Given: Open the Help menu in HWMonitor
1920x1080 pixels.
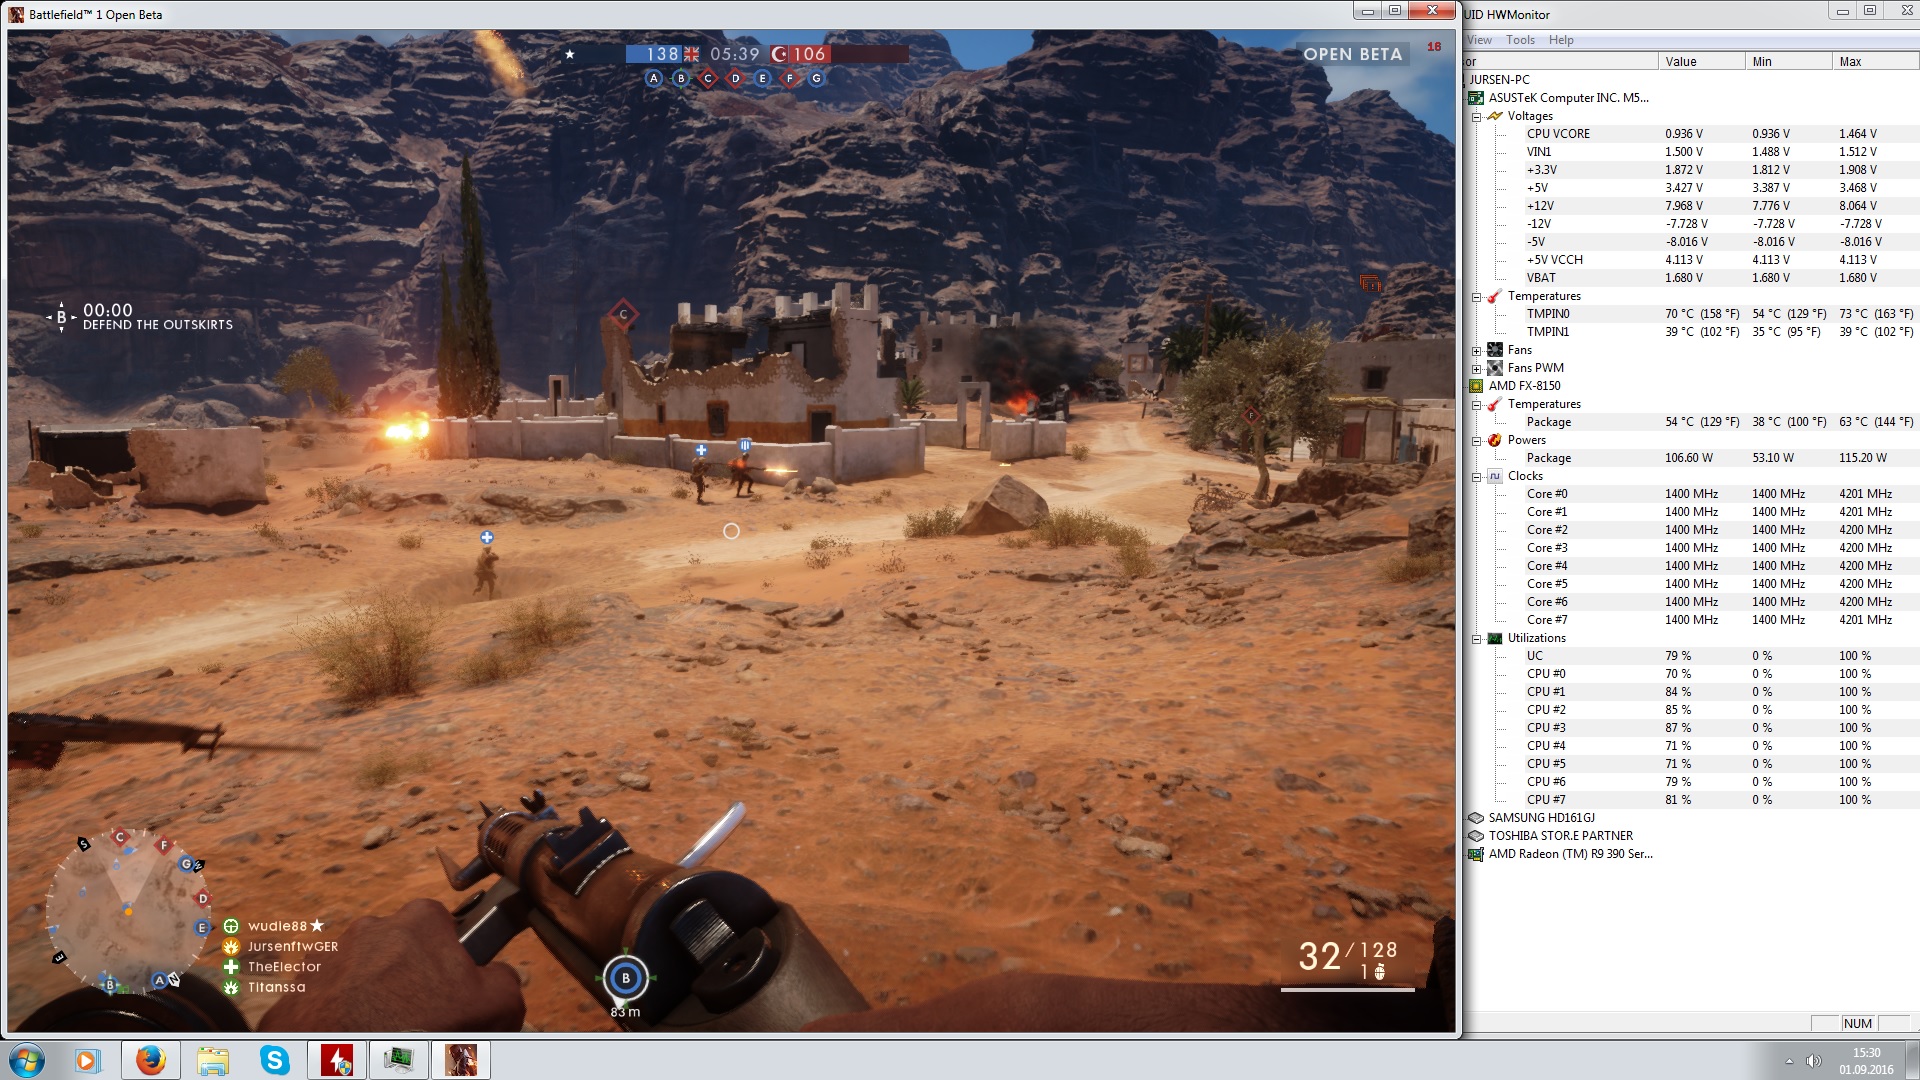Looking at the screenshot, I should pos(1560,40).
